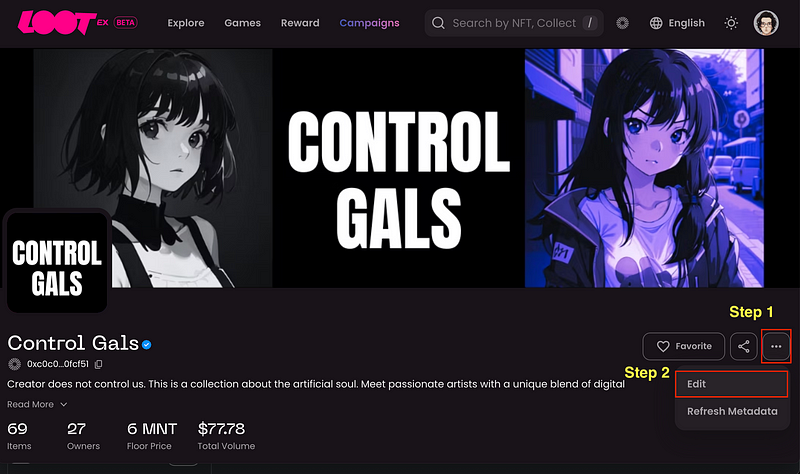Screen dimensions: 800x474
Task: Choose Refresh Metadata menu entry
Action: [732, 411]
